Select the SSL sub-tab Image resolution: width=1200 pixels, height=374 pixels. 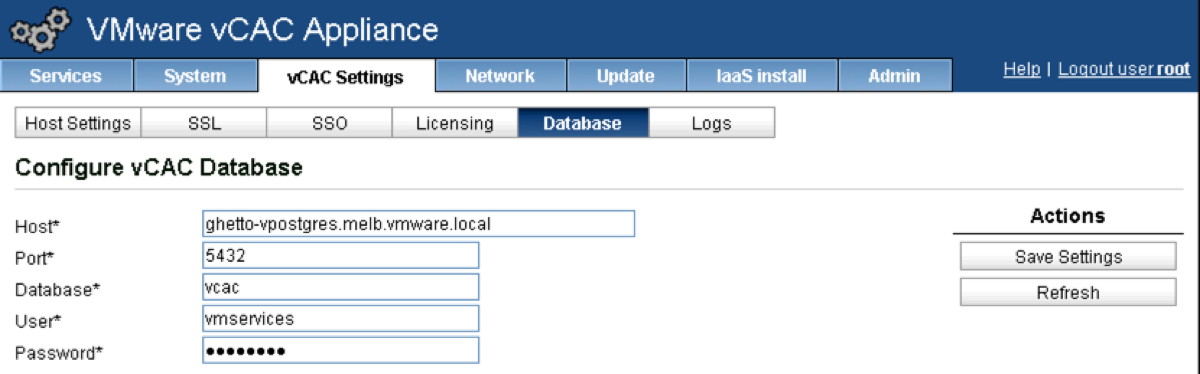point(204,124)
